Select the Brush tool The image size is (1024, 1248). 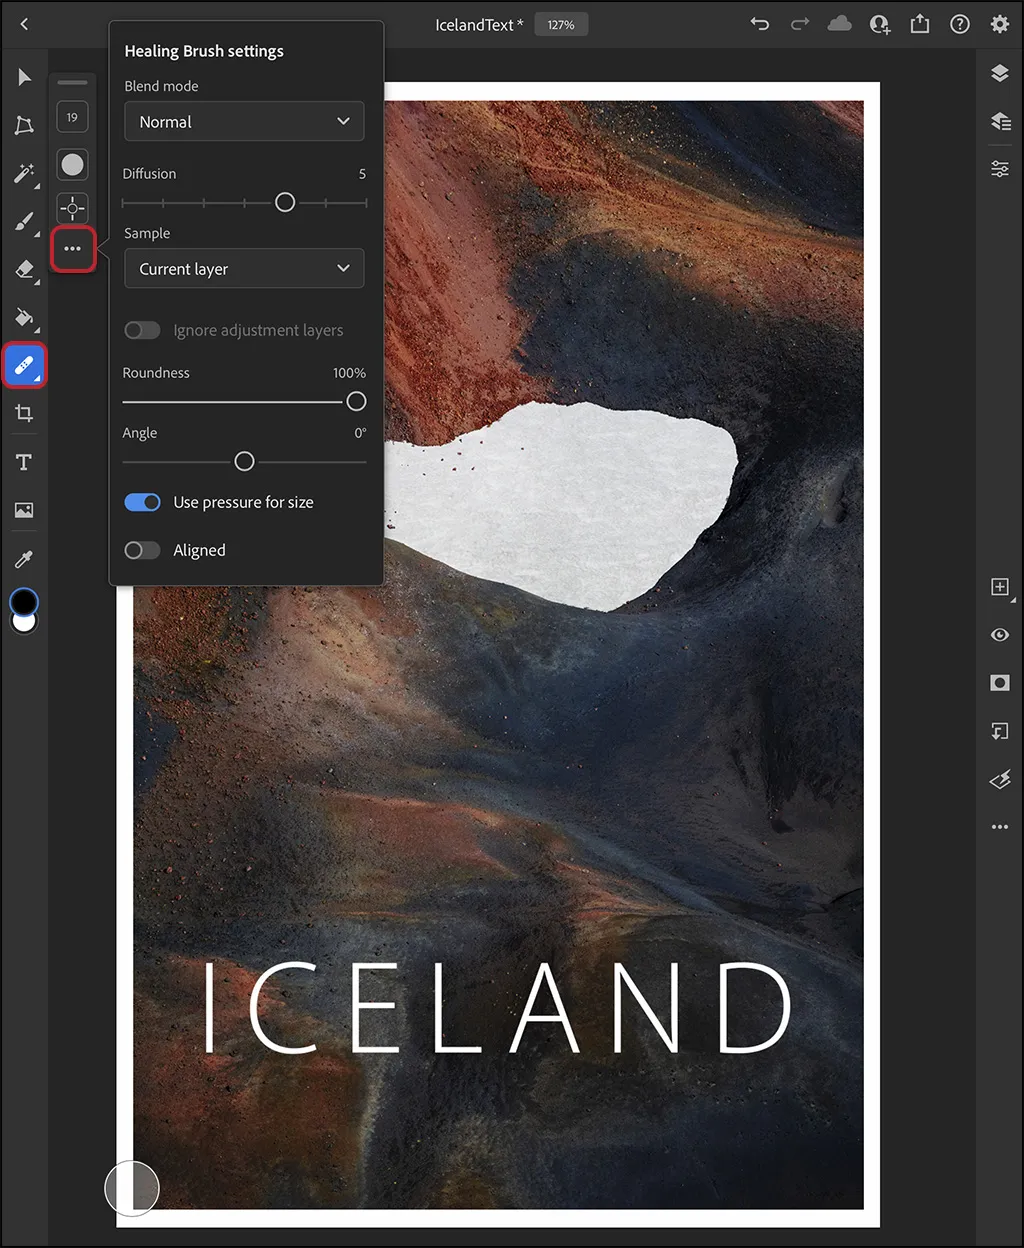[x=23, y=221]
